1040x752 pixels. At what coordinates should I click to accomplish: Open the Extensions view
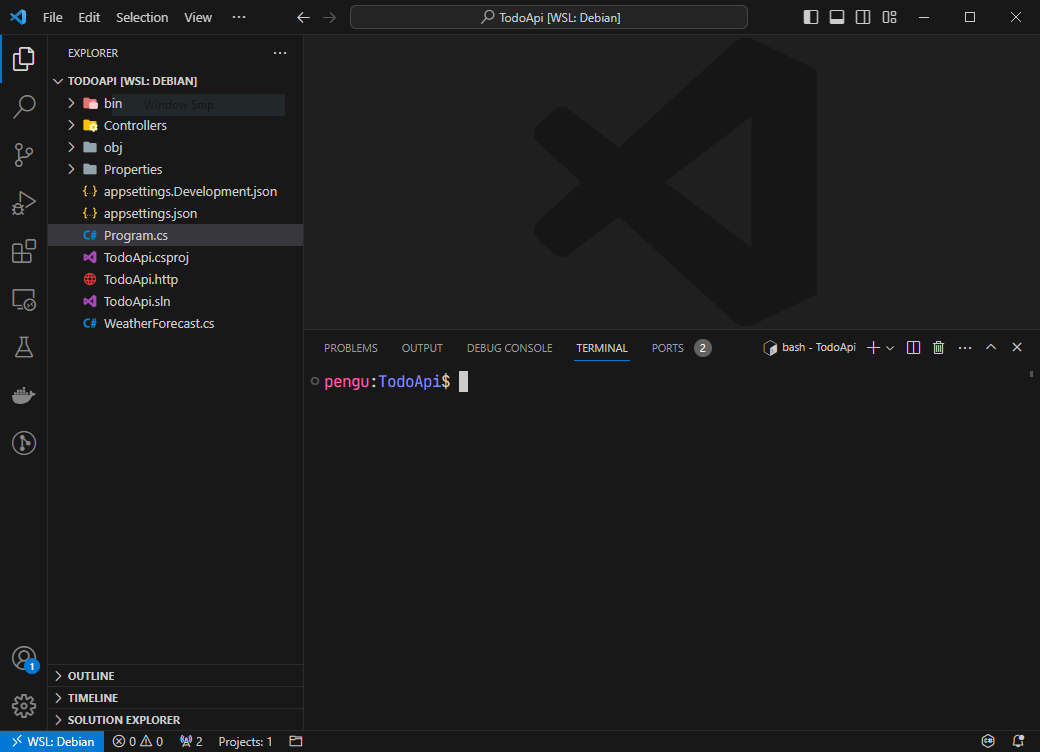[x=24, y=251]
